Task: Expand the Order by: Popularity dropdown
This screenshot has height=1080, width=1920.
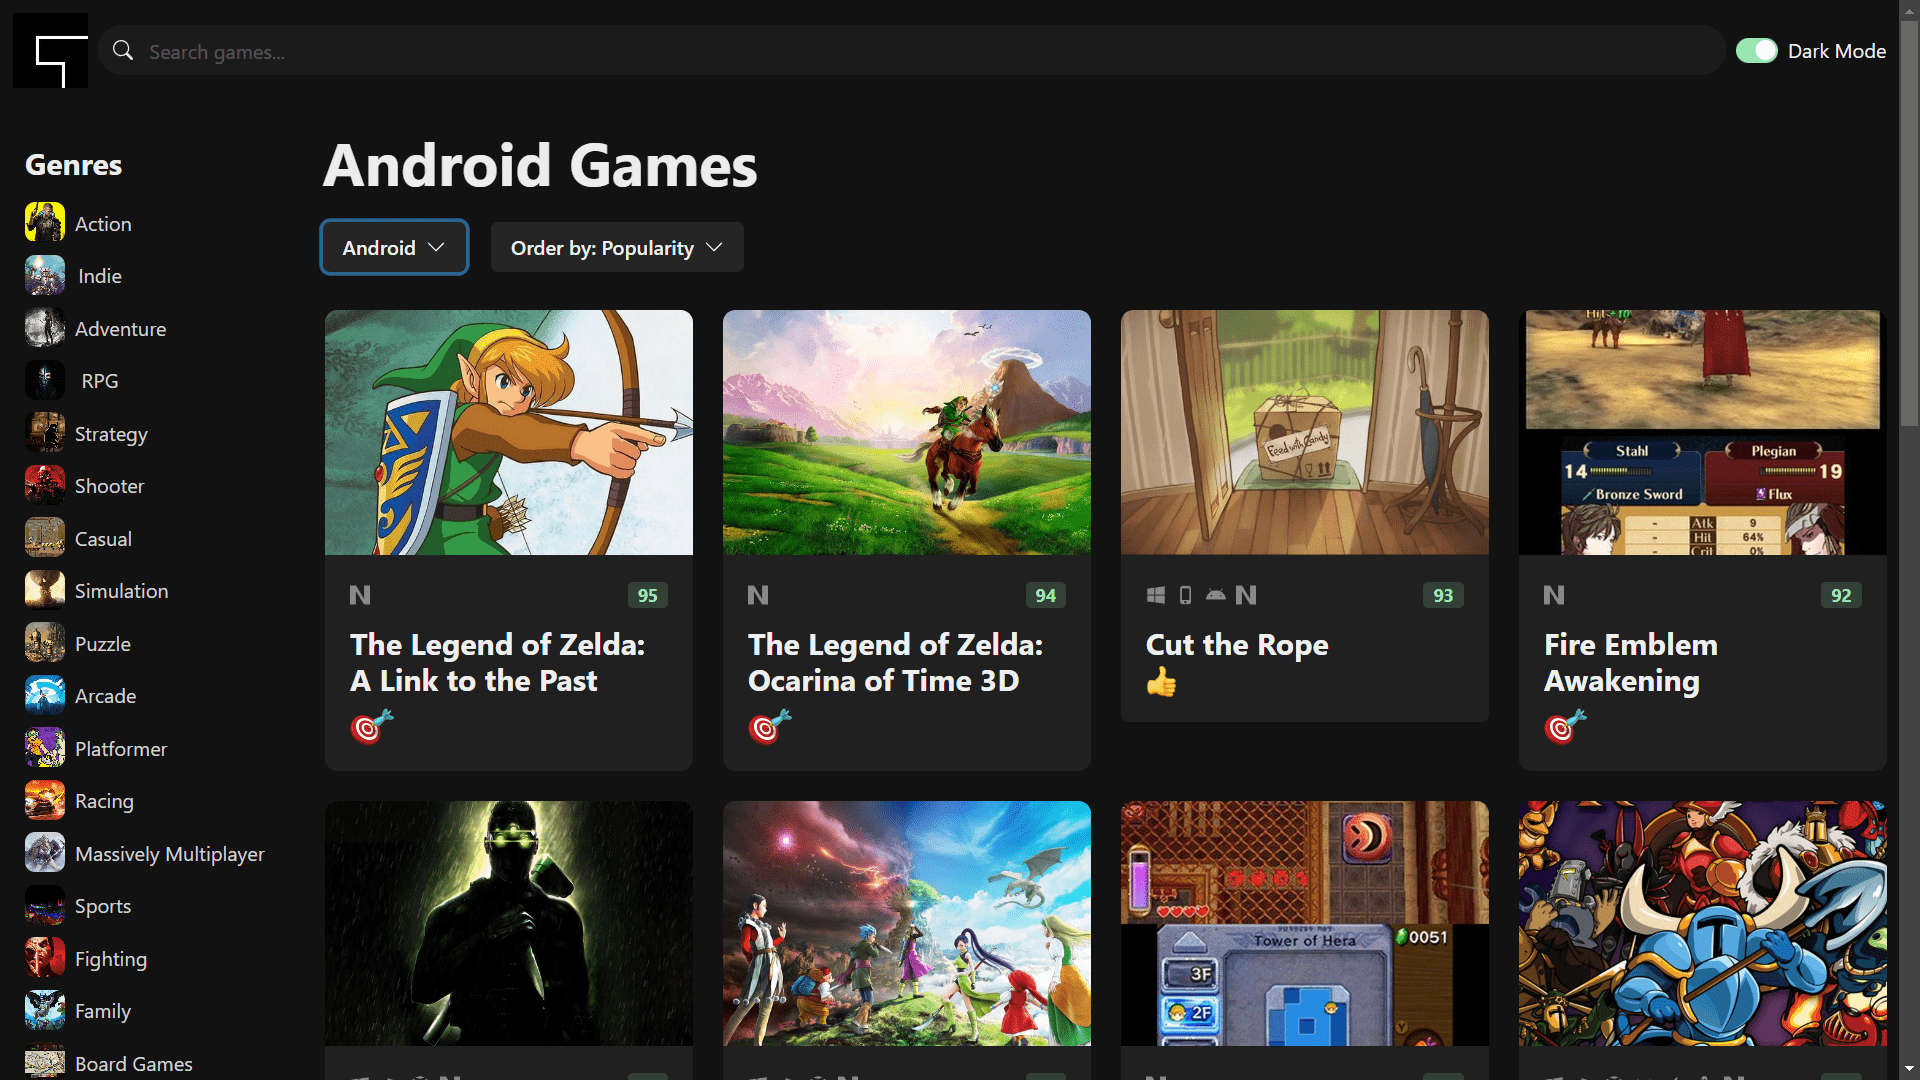Action: pyautogui.click(x=617, y=247)
